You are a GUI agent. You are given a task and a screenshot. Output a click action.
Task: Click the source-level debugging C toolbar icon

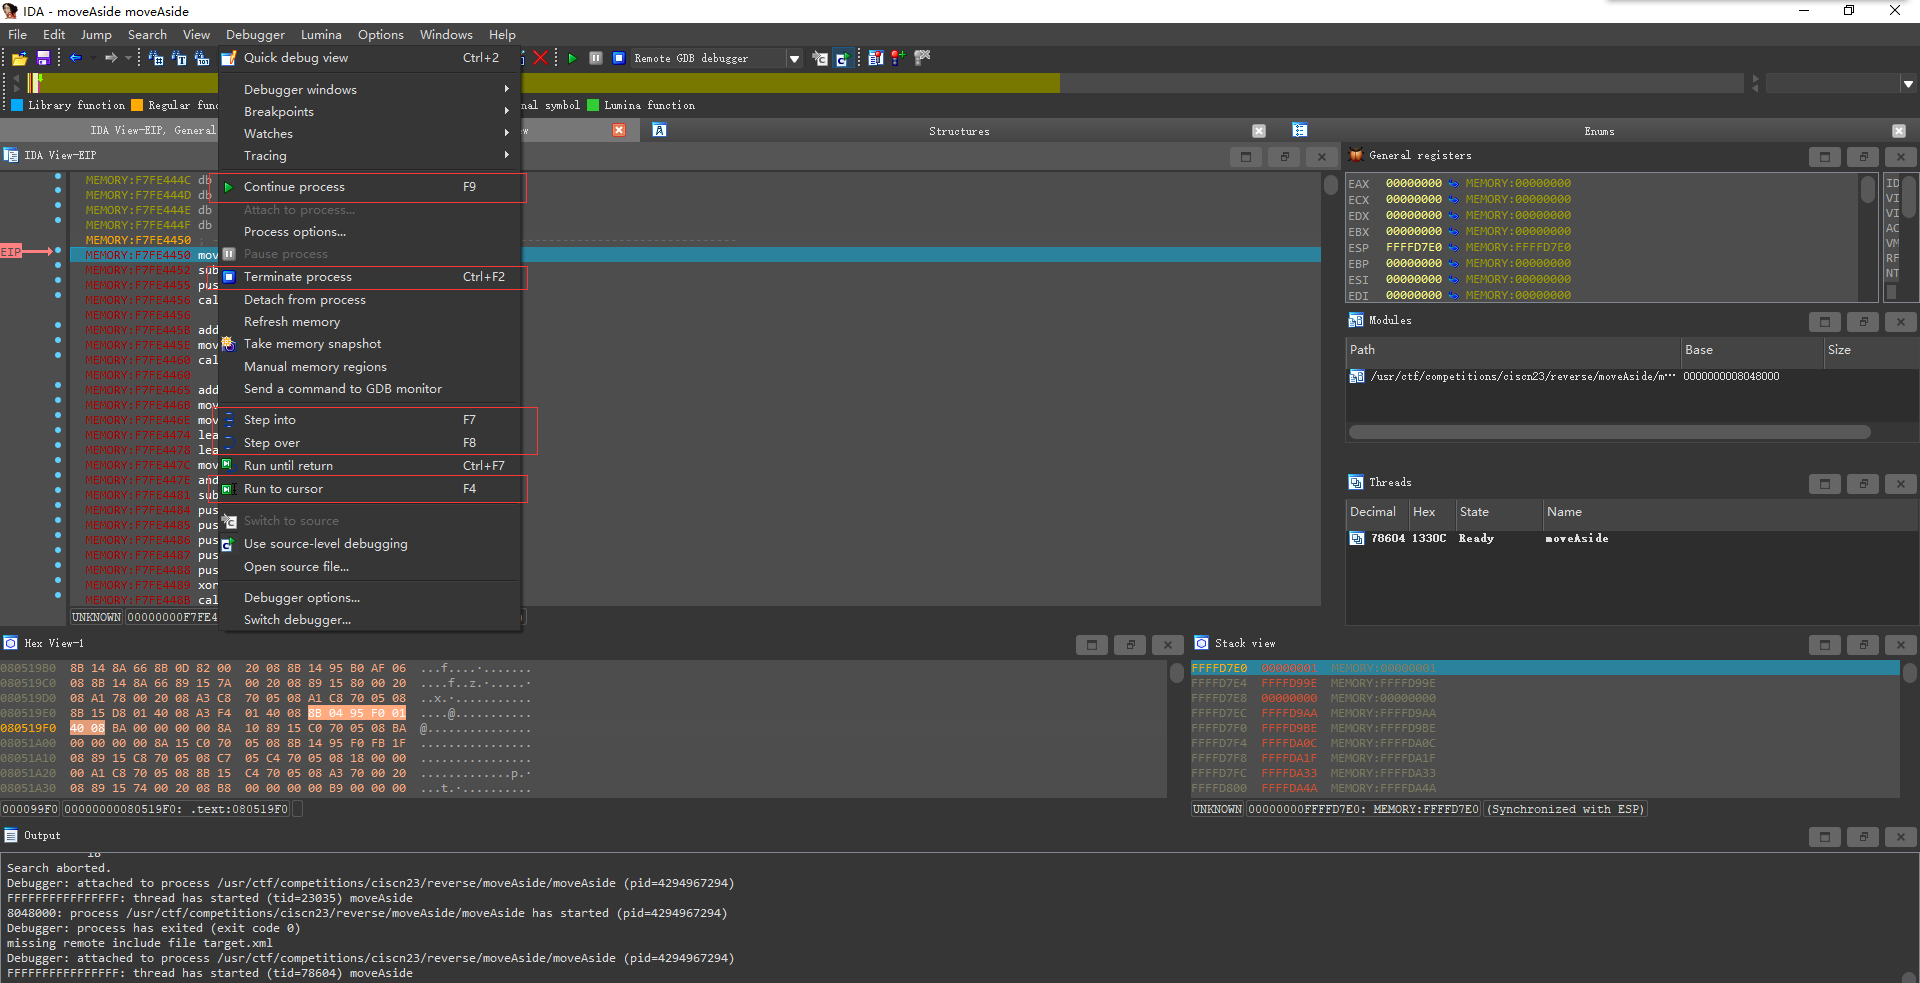[x=842, y=58]
